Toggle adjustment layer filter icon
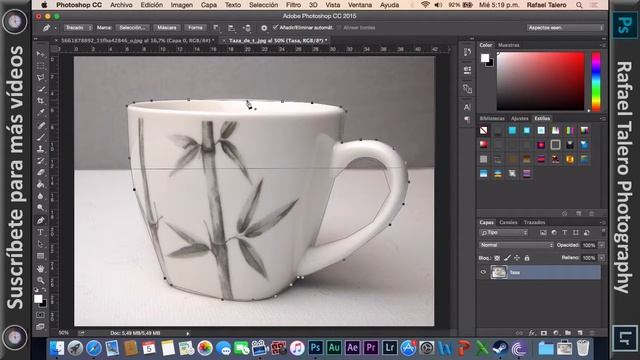The height and width of the screenshot is (360, 640). click(x=554, y=233)
